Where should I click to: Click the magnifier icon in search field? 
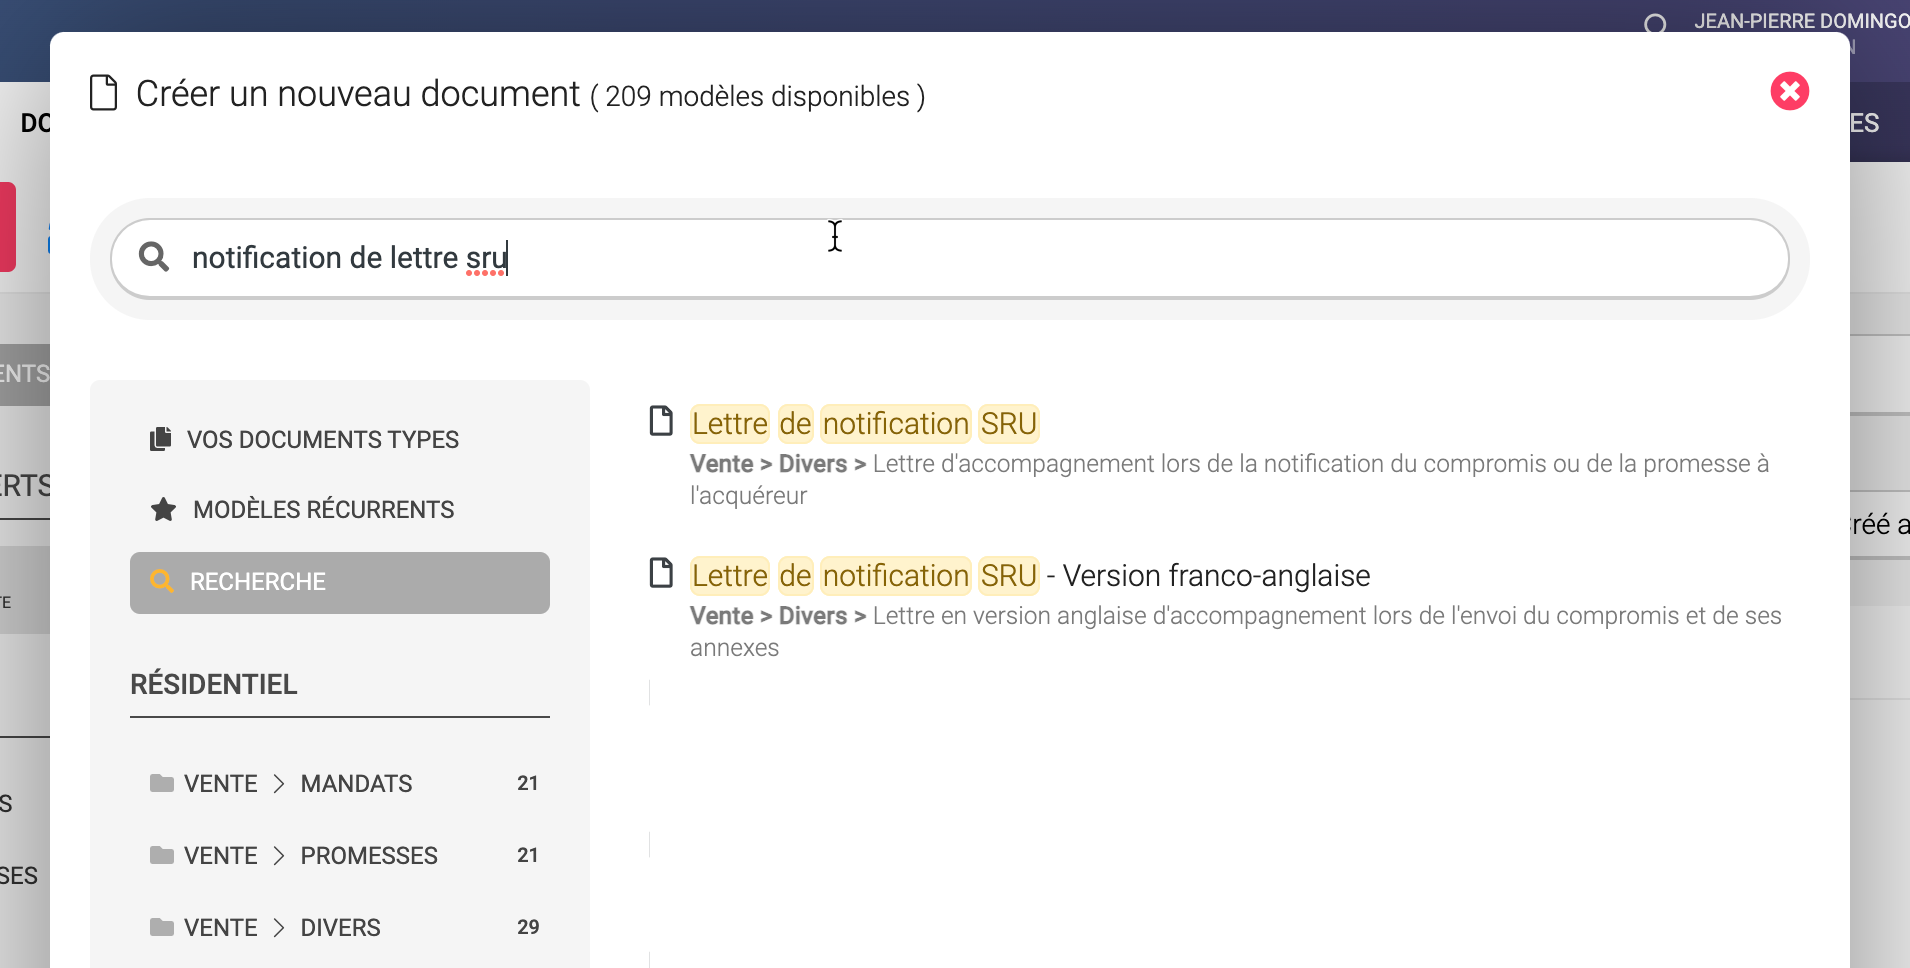[x=154, y=257]
